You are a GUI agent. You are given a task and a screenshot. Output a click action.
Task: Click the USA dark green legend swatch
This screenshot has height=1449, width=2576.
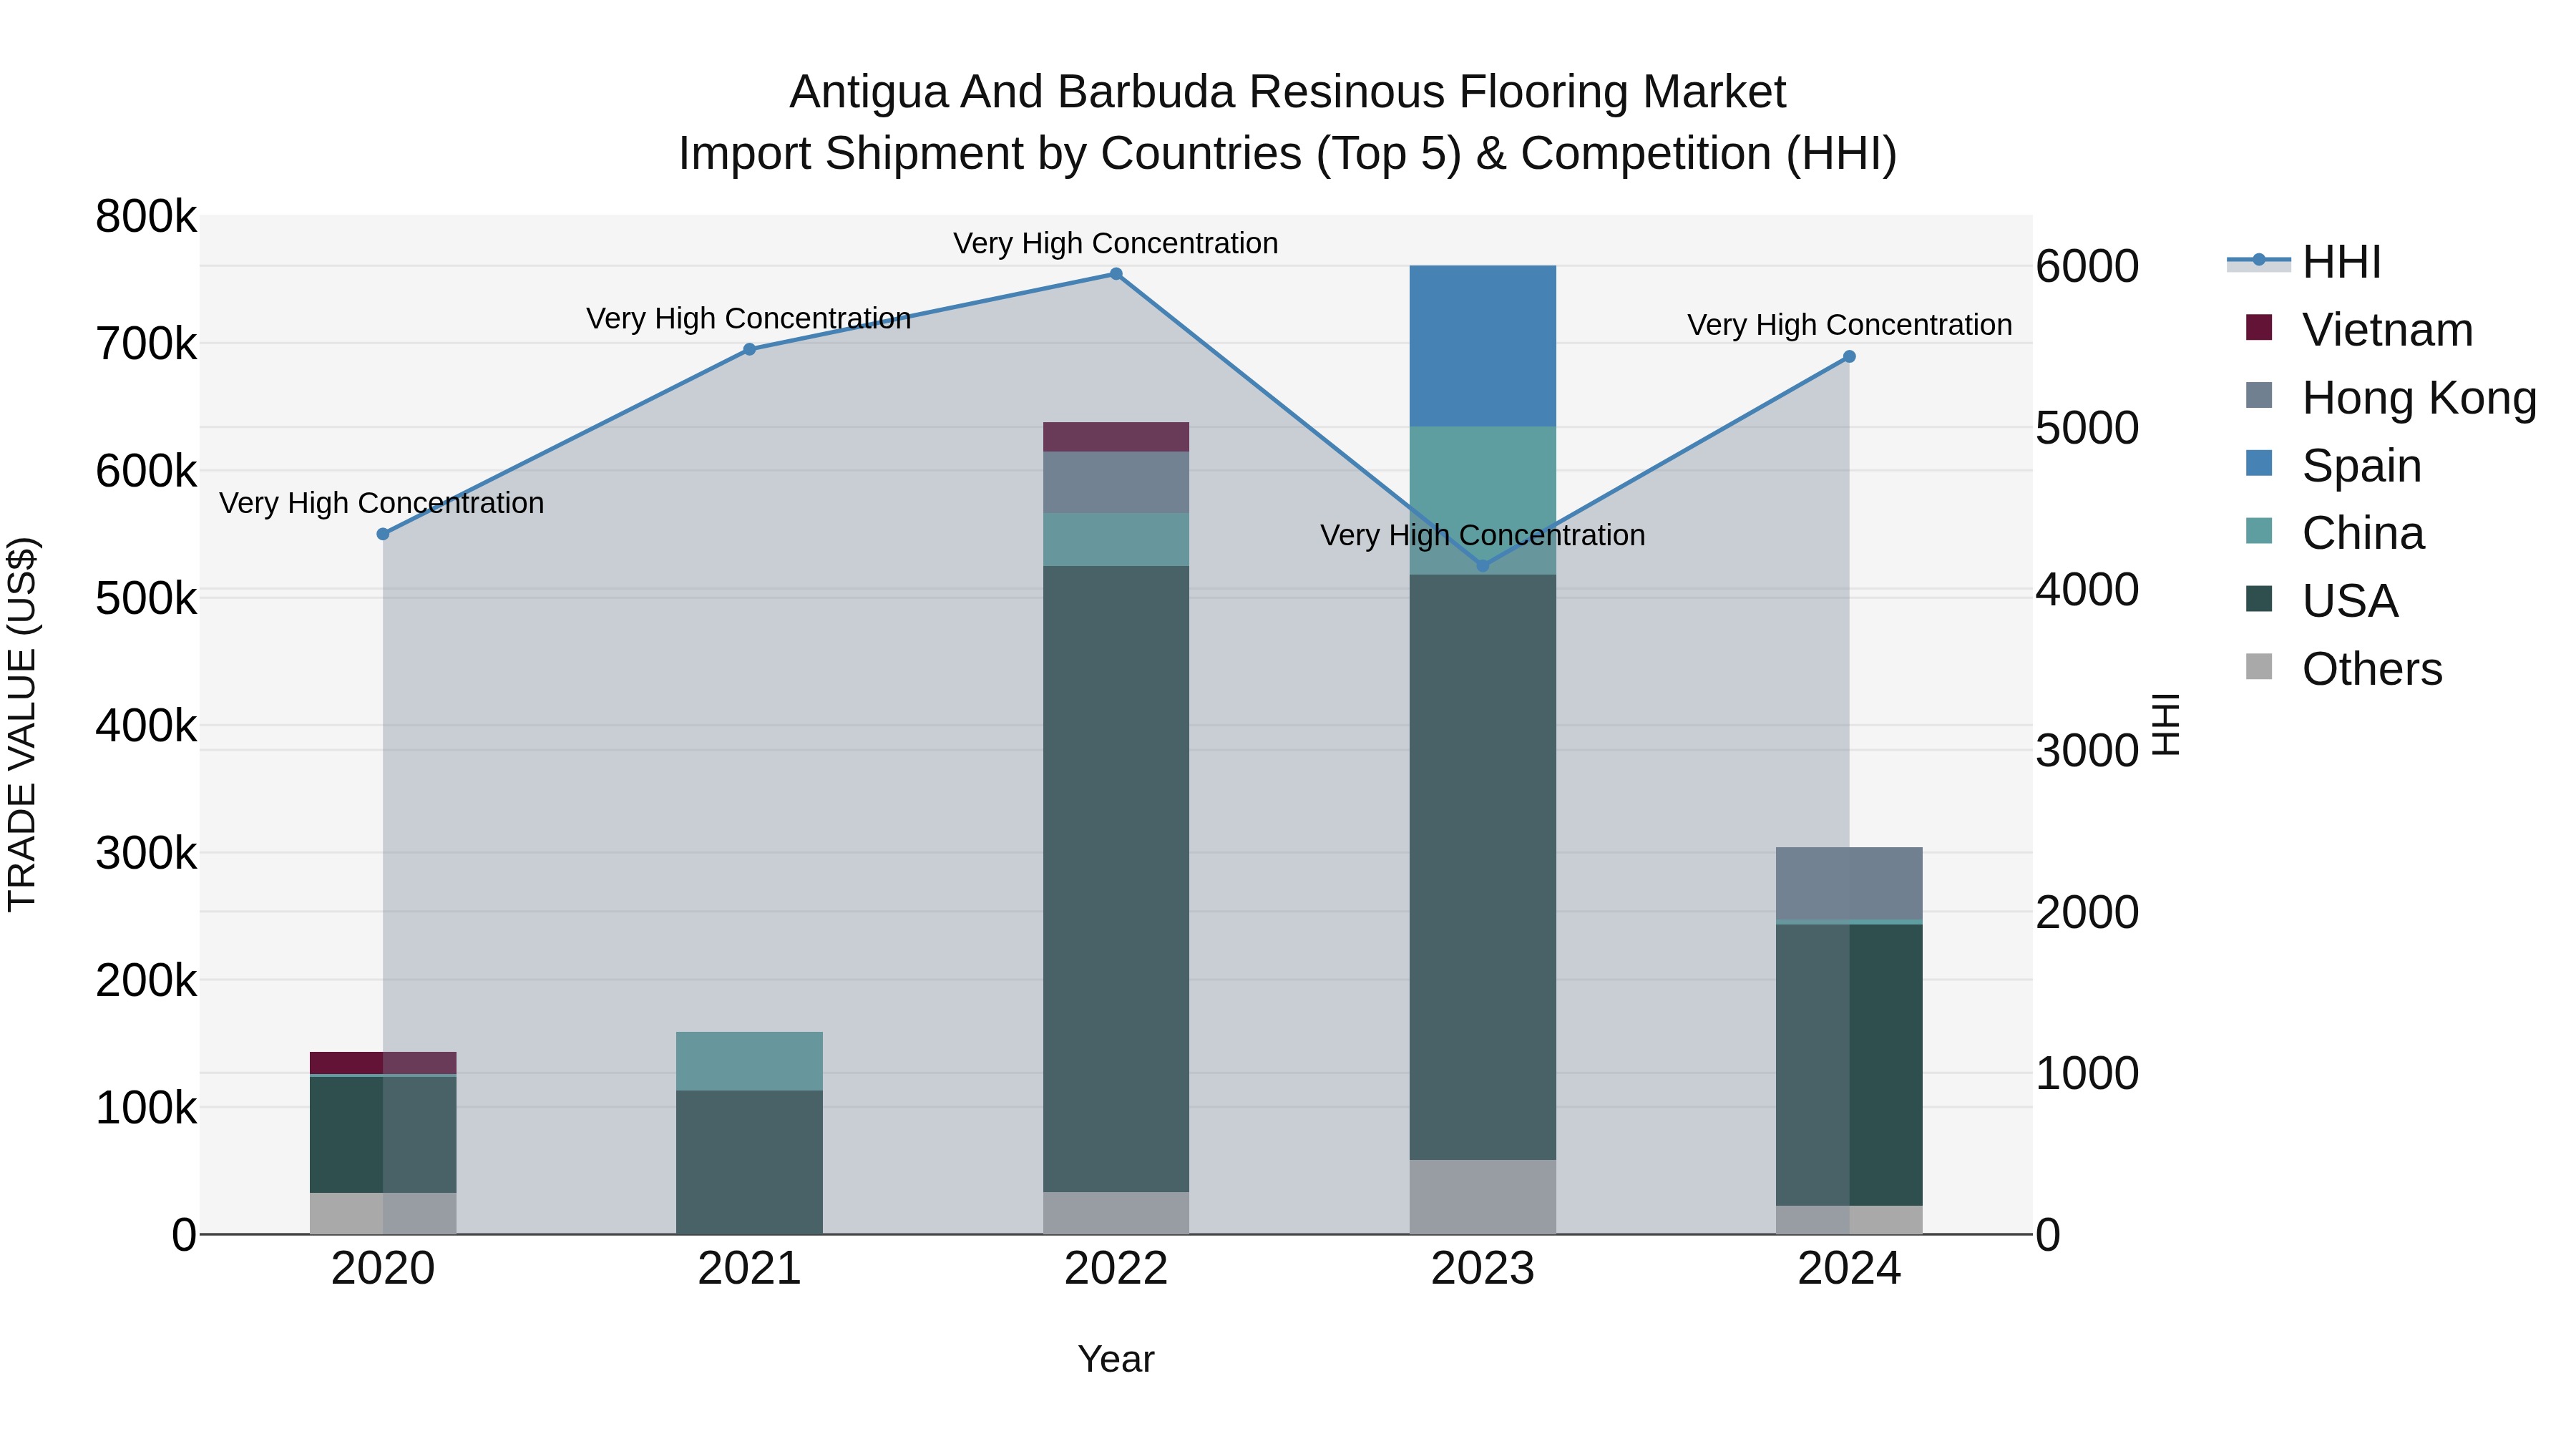2259,599
